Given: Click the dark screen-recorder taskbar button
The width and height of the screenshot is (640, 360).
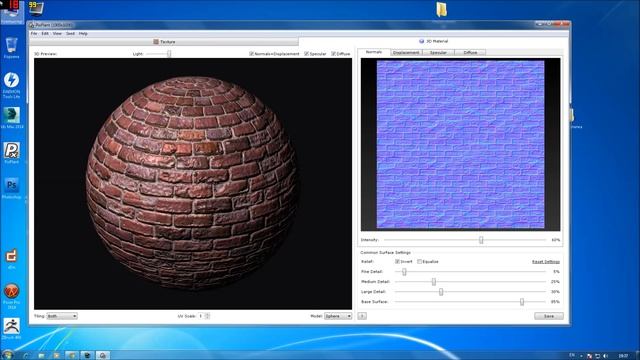Looking at the screenshot, I should point(87,356).
